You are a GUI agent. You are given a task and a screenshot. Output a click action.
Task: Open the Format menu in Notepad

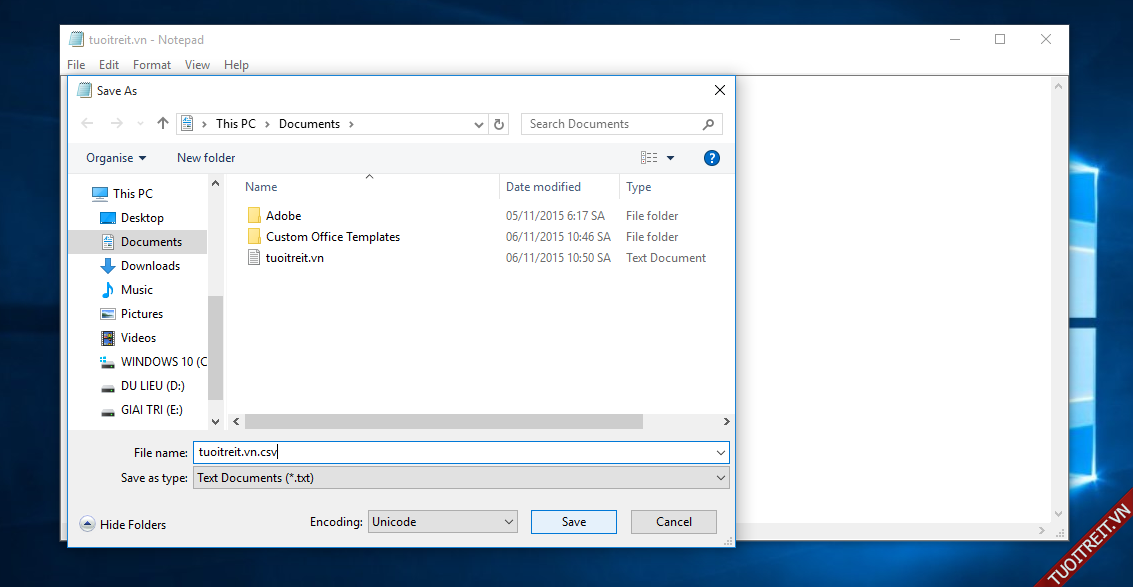tap(152, 65)
